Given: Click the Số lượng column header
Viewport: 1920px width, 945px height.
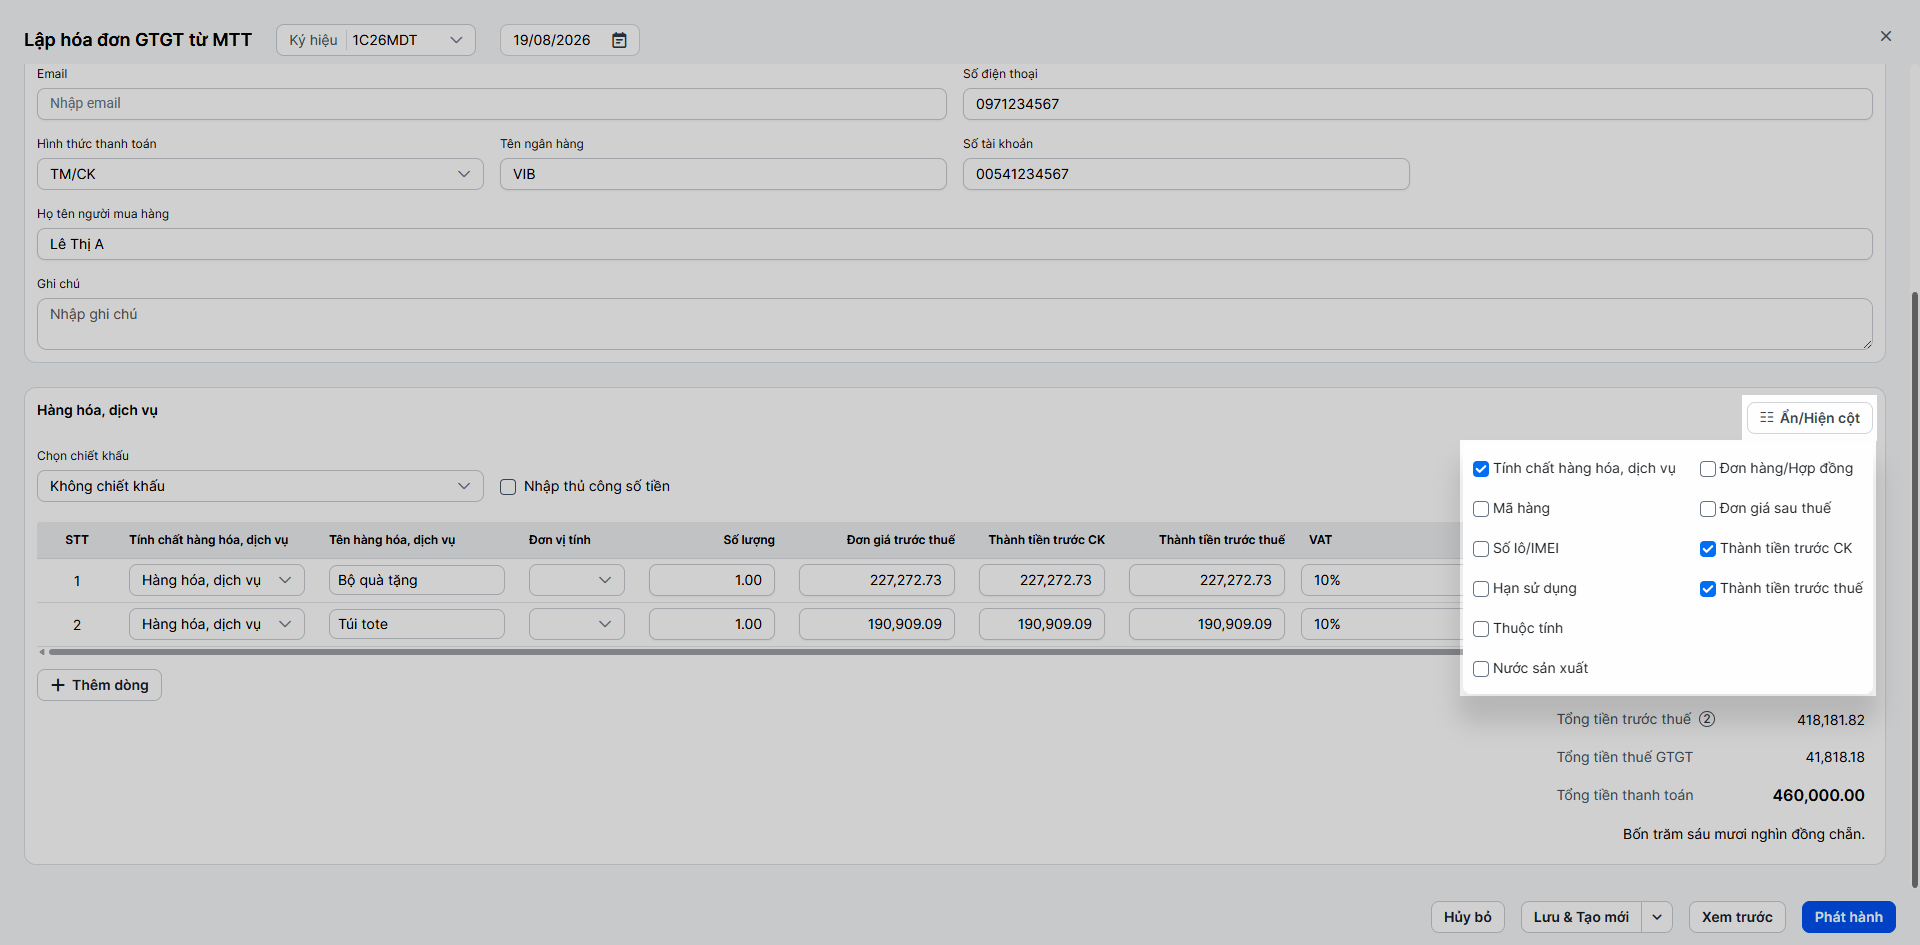Looking at the screenshot, I should tap(749, 540).
